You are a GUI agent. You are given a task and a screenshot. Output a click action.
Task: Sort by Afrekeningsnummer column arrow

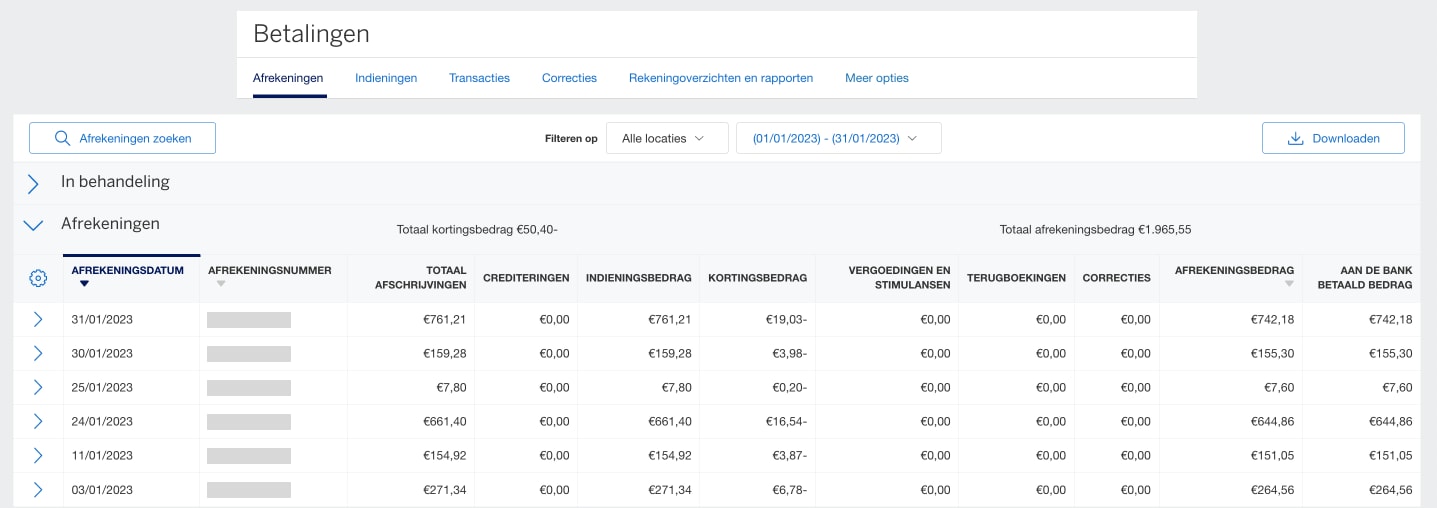coord(221,284)
